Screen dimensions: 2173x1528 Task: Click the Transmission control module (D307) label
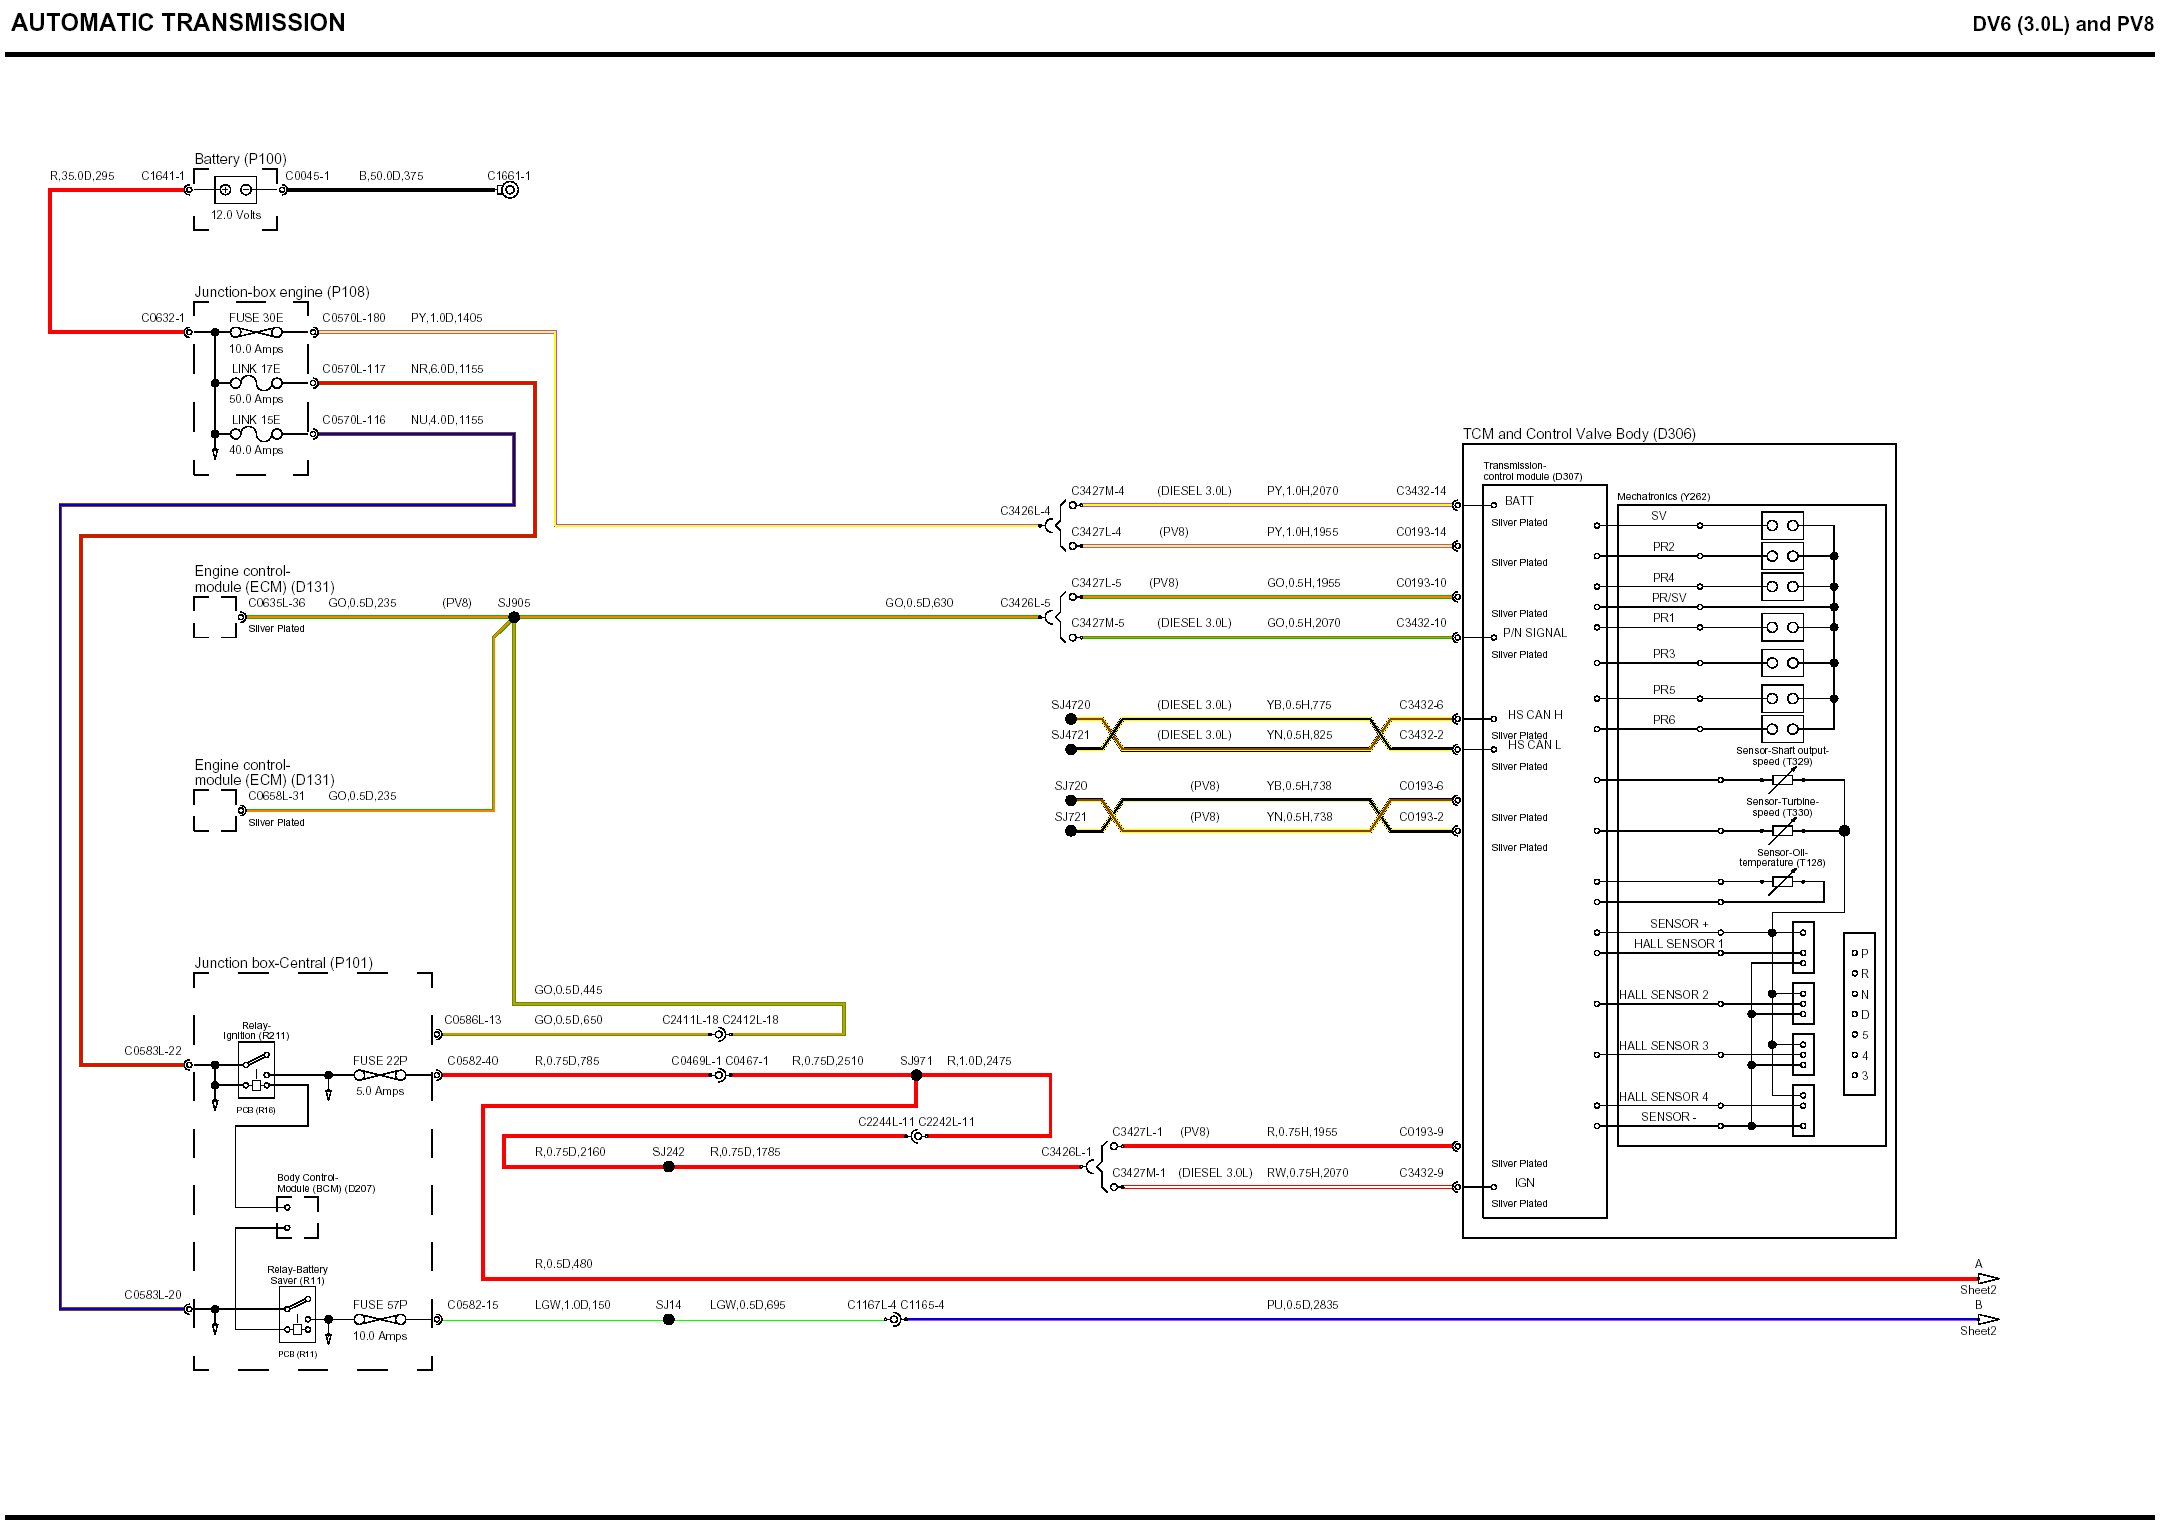click(1532, 471)
